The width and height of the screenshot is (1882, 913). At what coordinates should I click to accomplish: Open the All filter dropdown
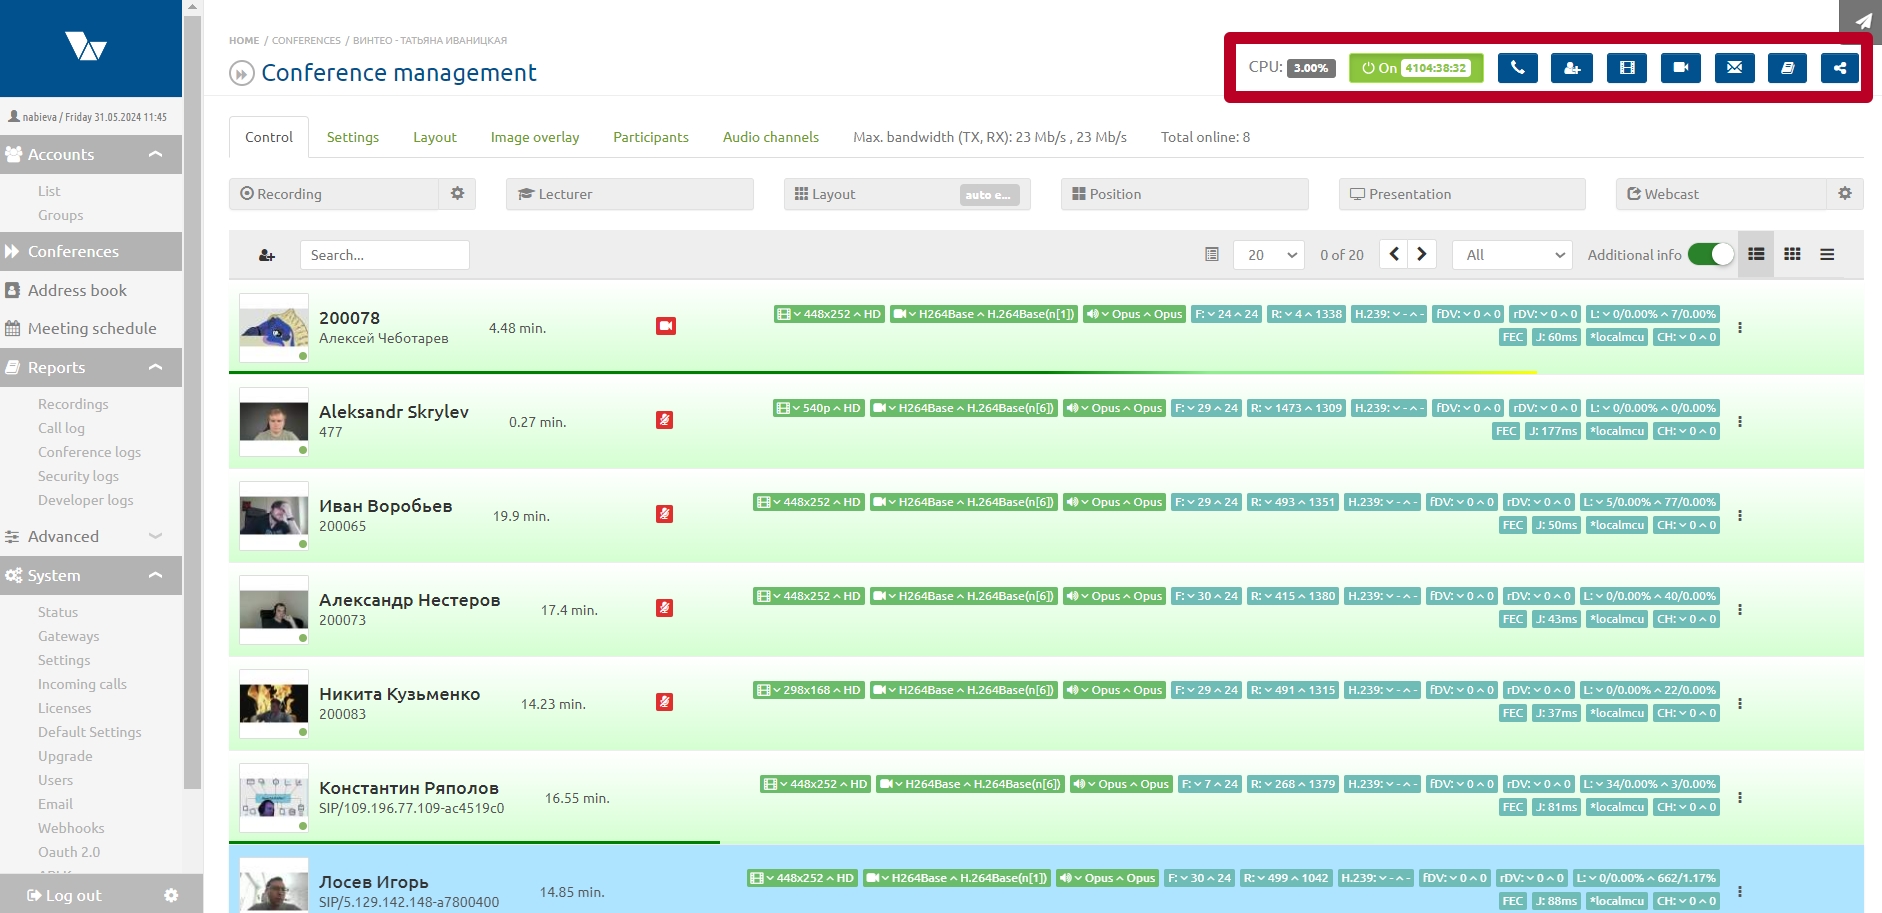pos(1512,255)
